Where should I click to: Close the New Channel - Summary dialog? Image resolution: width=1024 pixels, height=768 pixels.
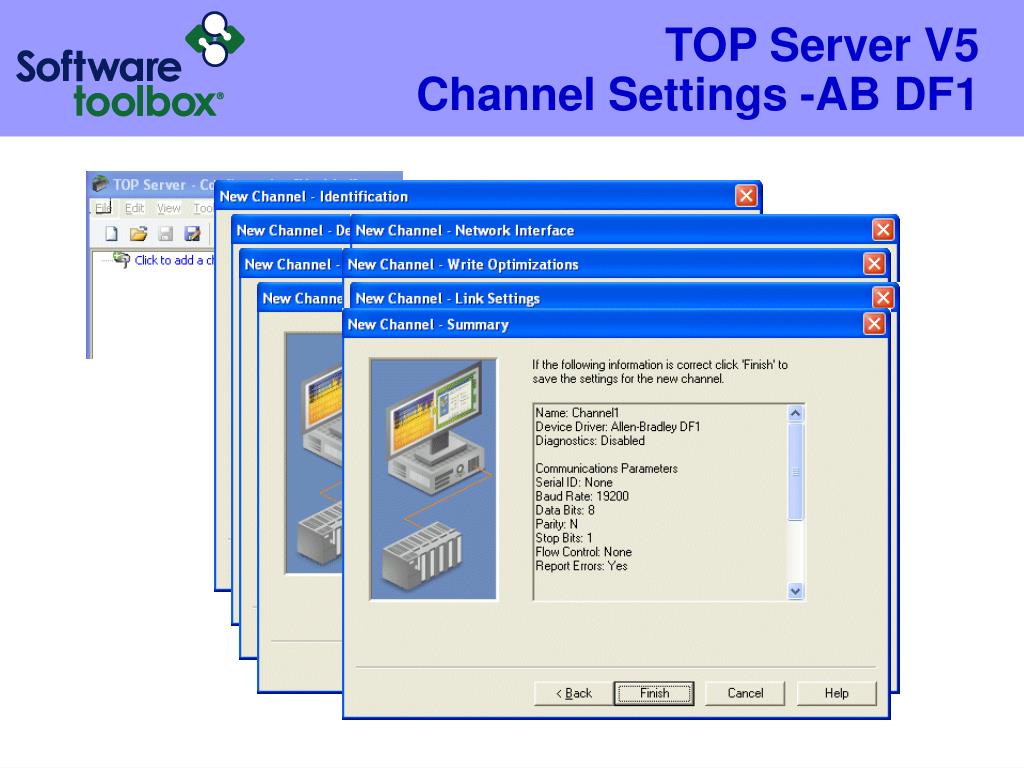click(874, 324)
